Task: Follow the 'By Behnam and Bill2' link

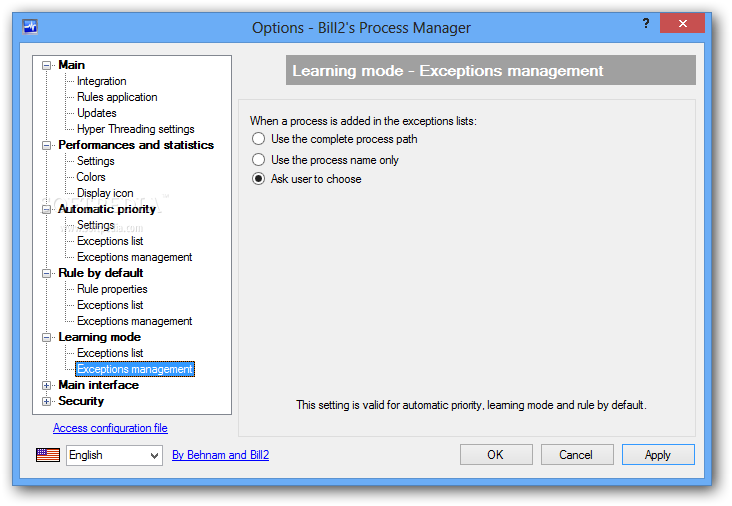Action: coord(220,455)
